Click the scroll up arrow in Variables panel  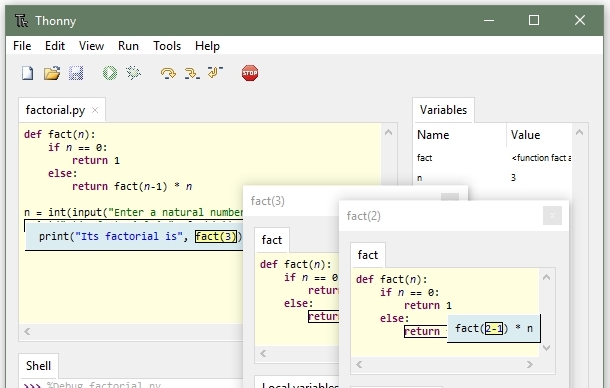579,132
